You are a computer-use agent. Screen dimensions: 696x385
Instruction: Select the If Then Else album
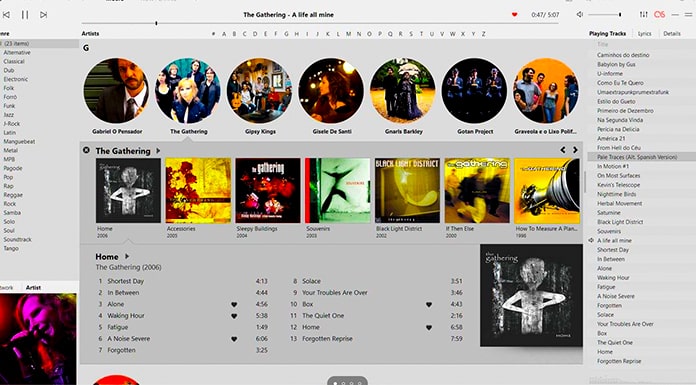(477, 191)
